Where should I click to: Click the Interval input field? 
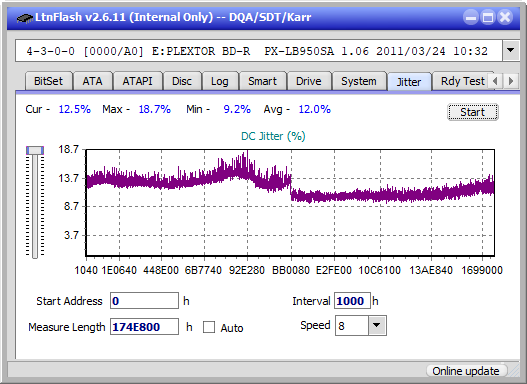coord(352,300)
